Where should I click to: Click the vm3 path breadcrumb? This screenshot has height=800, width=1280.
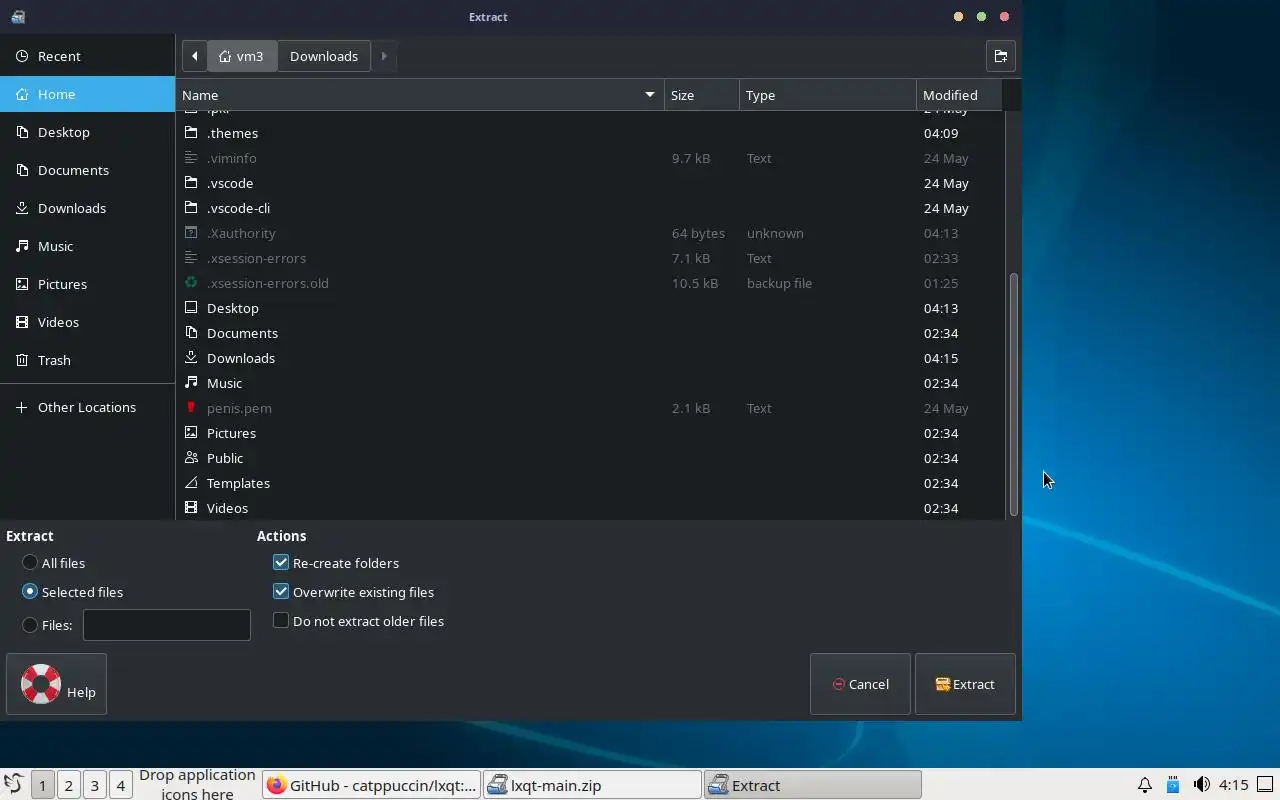click(242, 56)
